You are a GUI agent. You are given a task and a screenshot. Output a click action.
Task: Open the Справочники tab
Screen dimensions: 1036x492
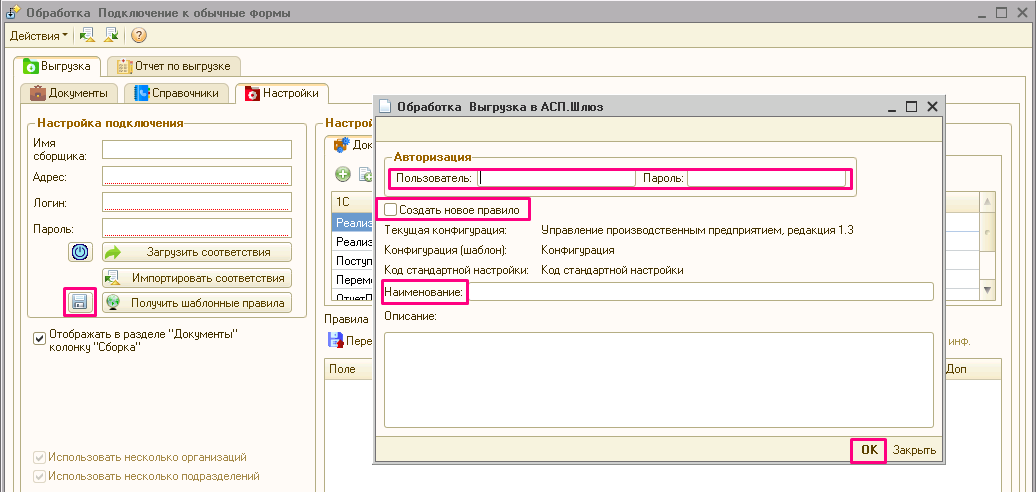coord(176,94)
